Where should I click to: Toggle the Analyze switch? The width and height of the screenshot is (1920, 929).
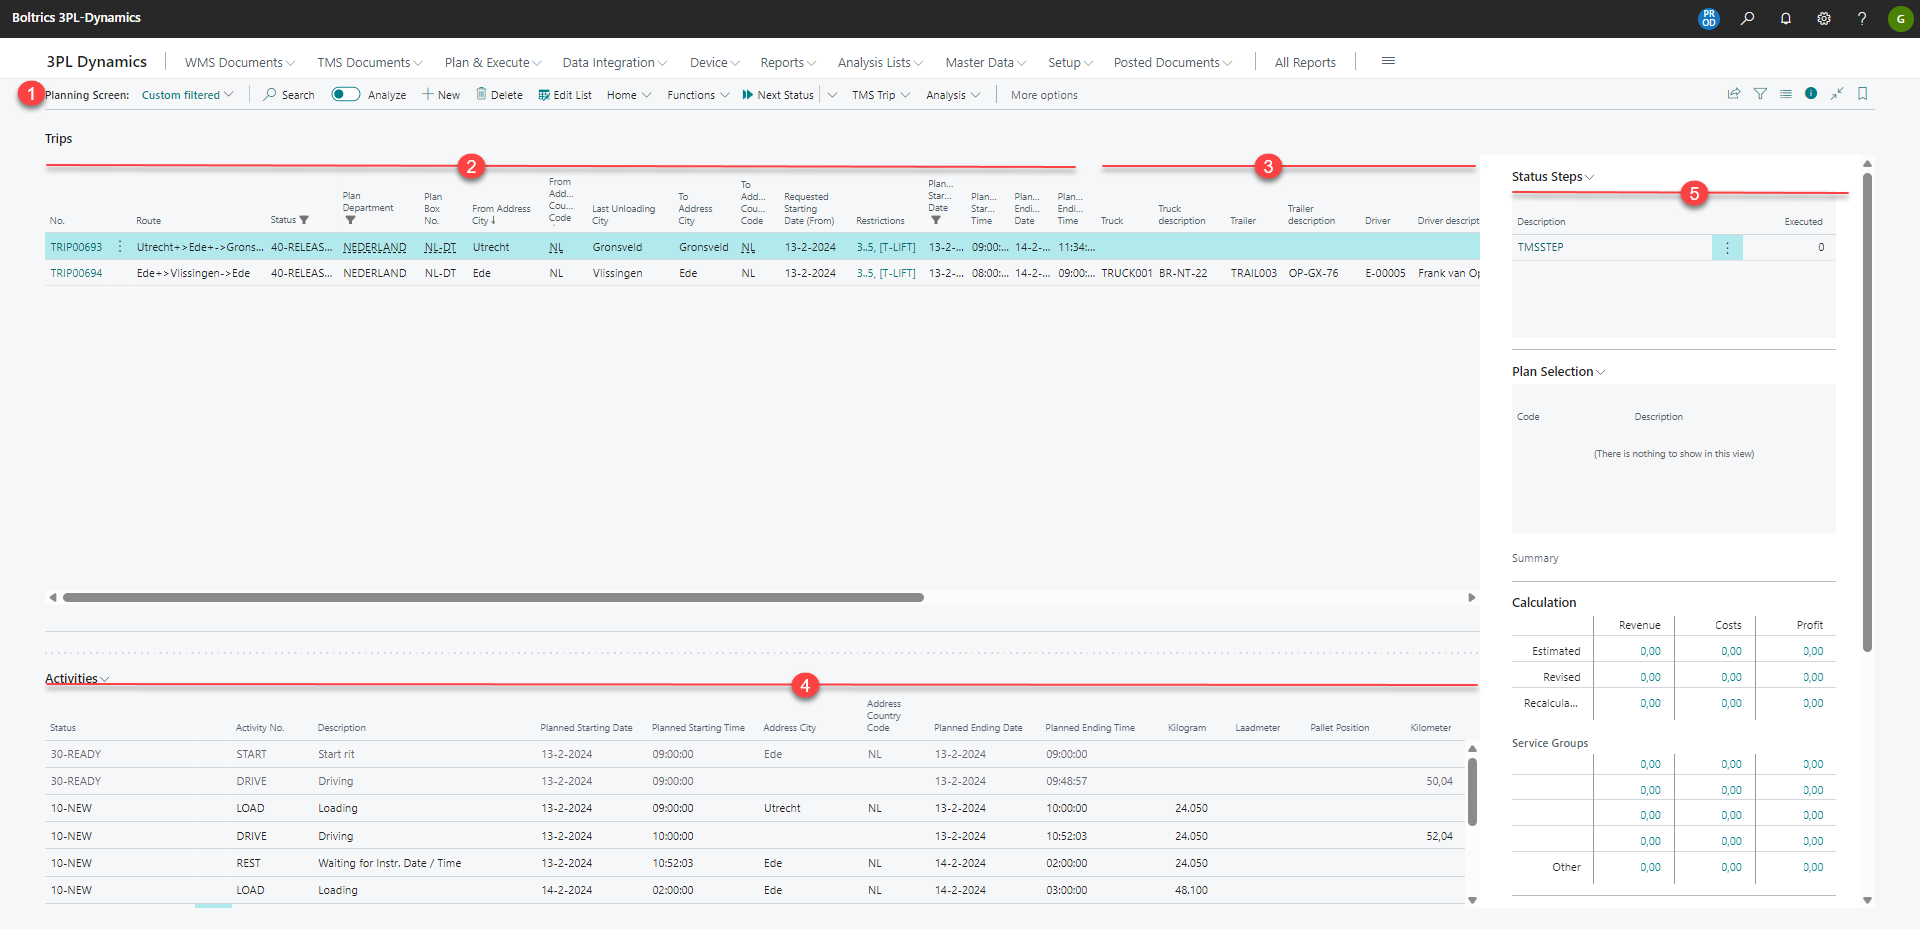[x=346, y=94]
